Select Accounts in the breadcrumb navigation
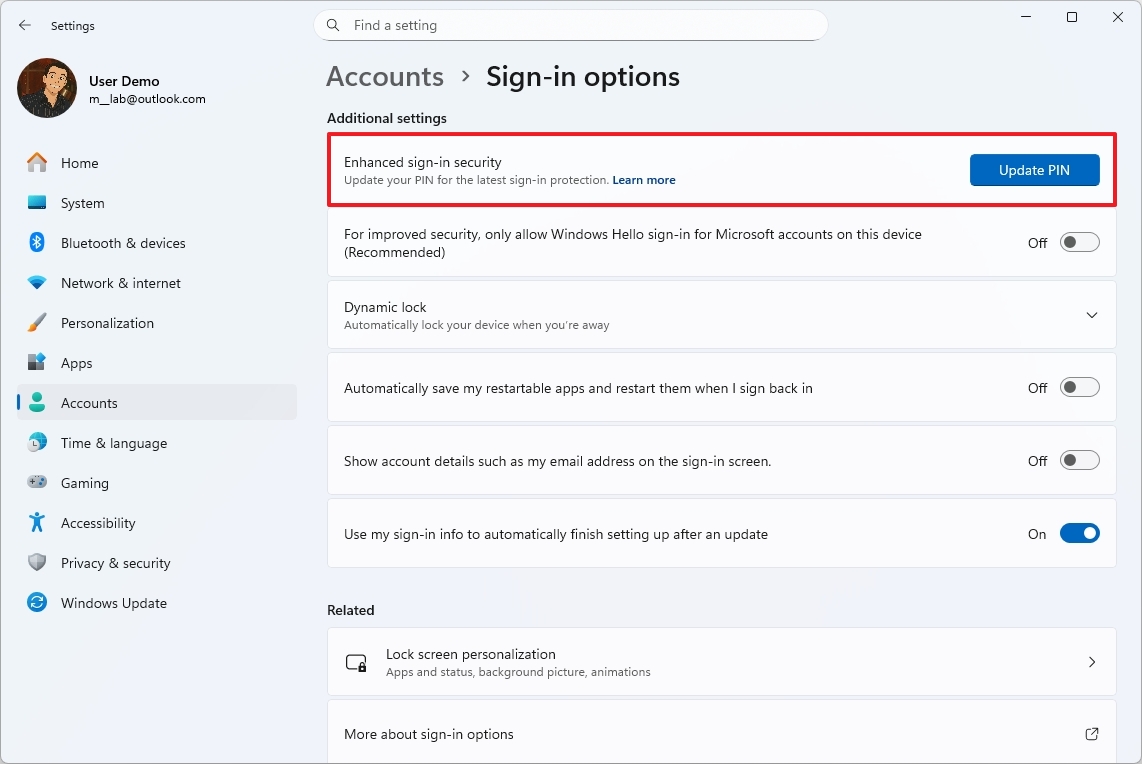Viewport: 1142px width, 764px height. (x=384, y=76)
